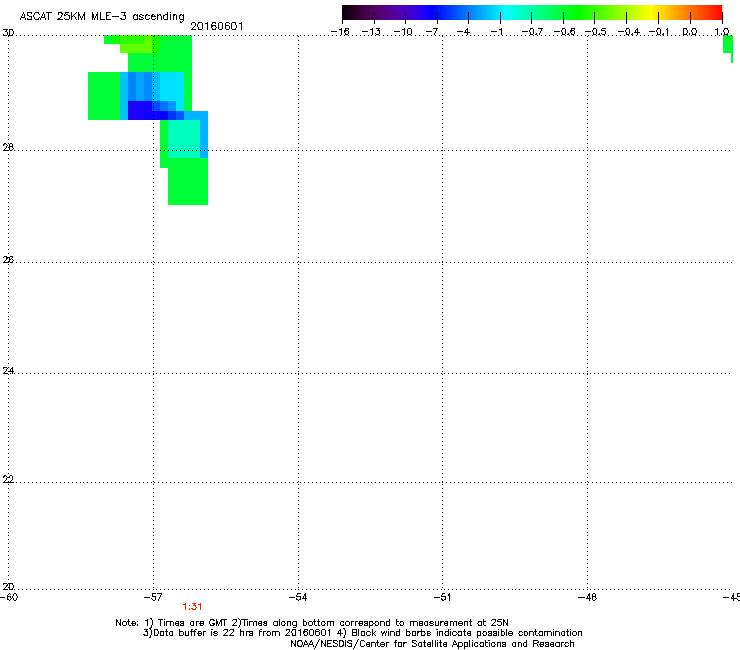Click the latitude label 22
This screenshot has height=650, width=740.
[x=8, y=479]
